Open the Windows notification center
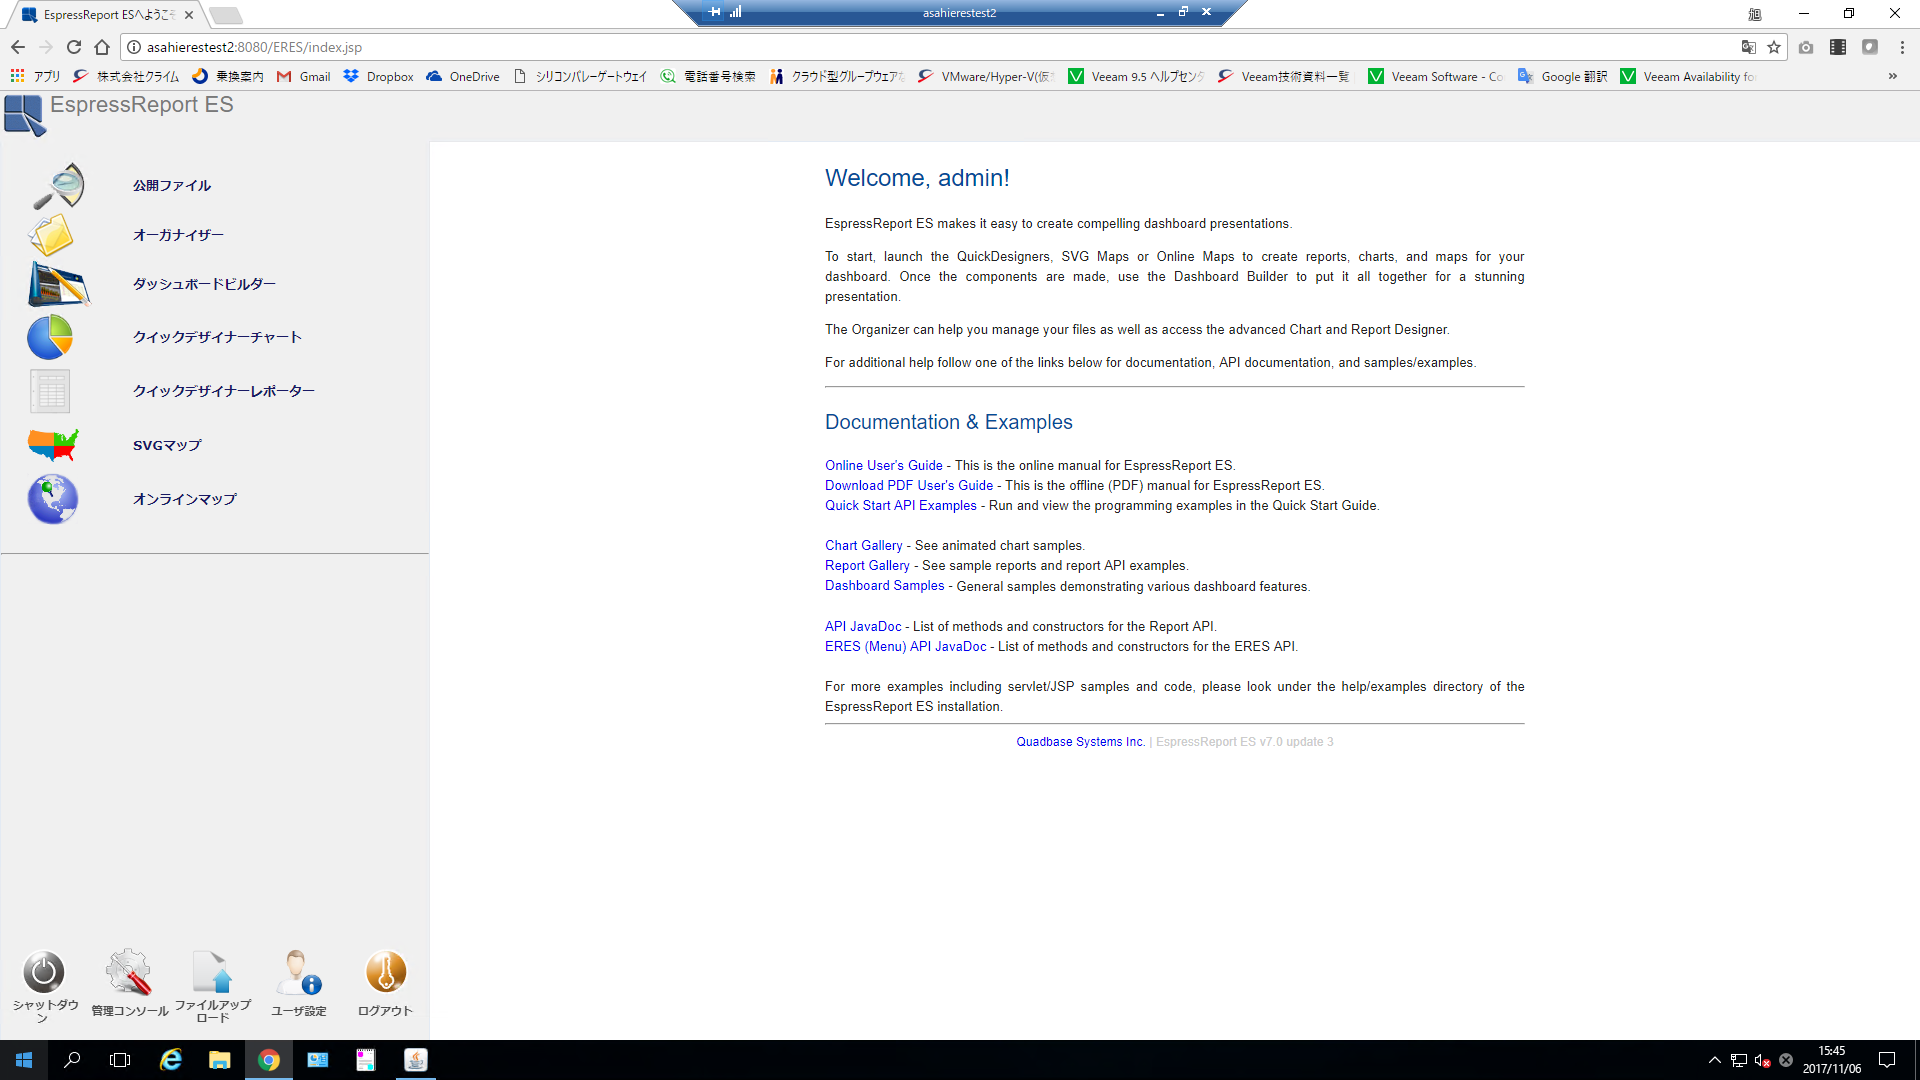1920x1080 pixels. (1887, 1060)
